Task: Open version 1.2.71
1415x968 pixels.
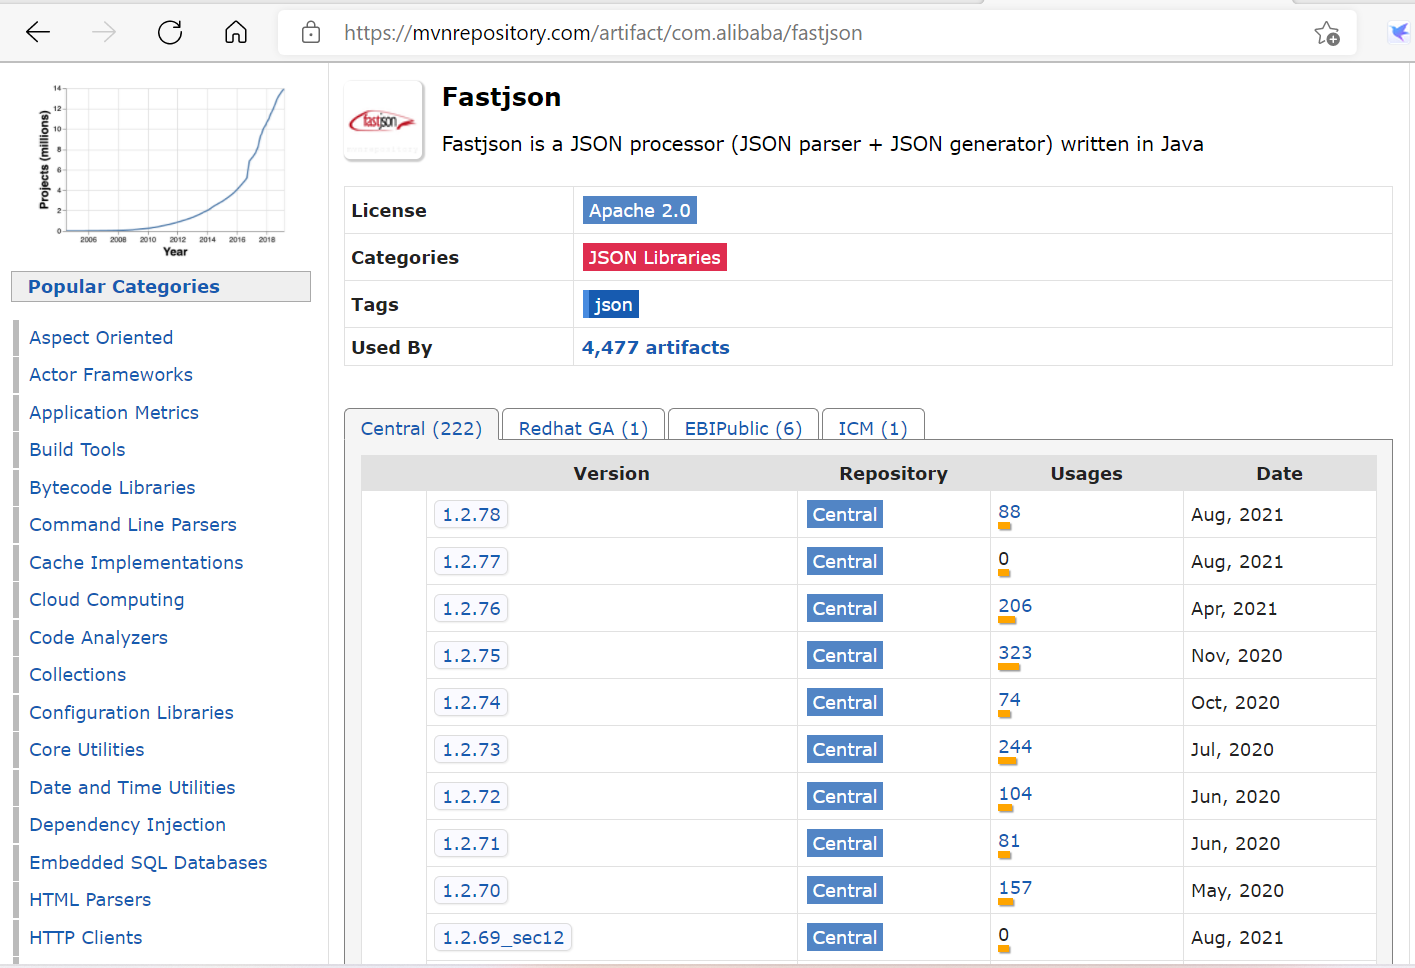Action: (x=471, y=843)
